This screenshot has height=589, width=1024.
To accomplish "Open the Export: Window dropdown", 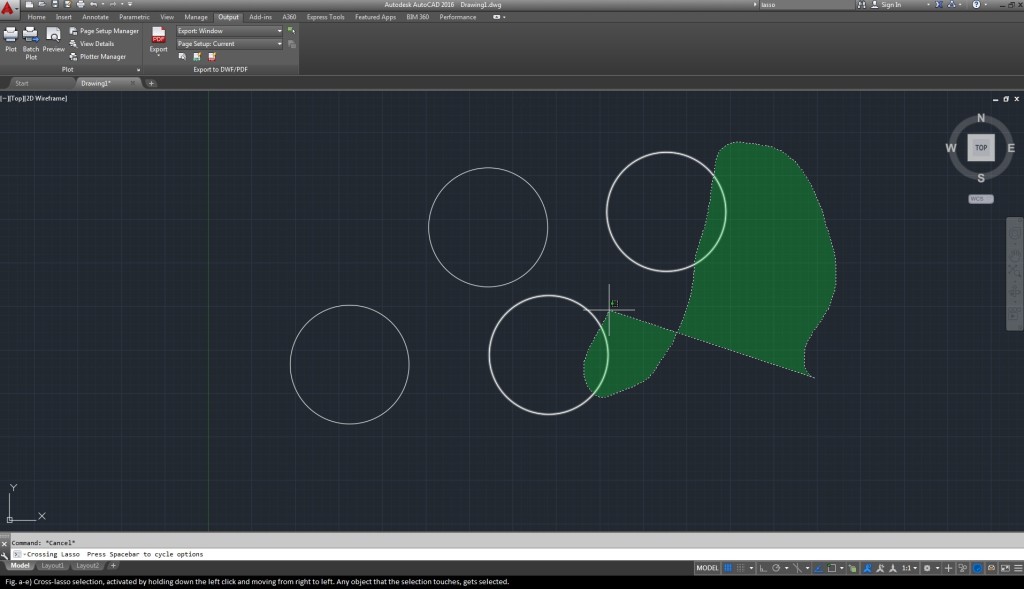I will pyautogui.click(x=229, y=31).
